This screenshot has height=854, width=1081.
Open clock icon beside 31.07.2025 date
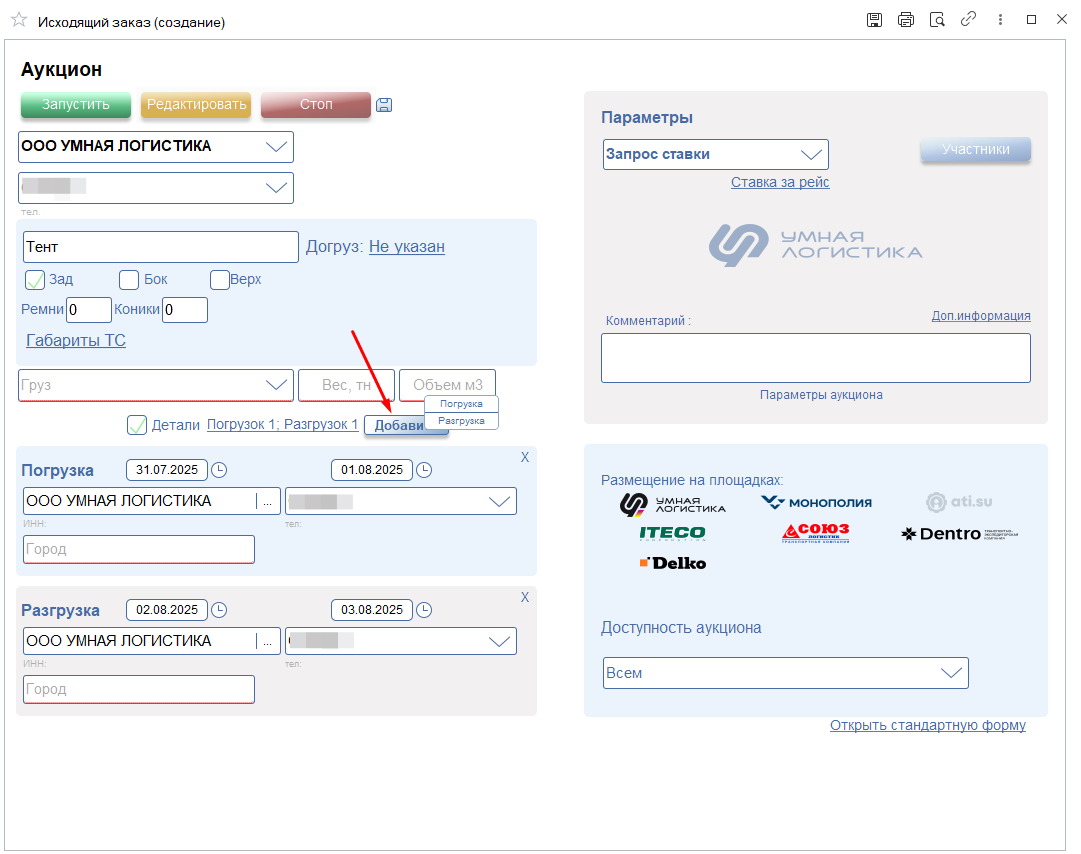tap(219, 470)
